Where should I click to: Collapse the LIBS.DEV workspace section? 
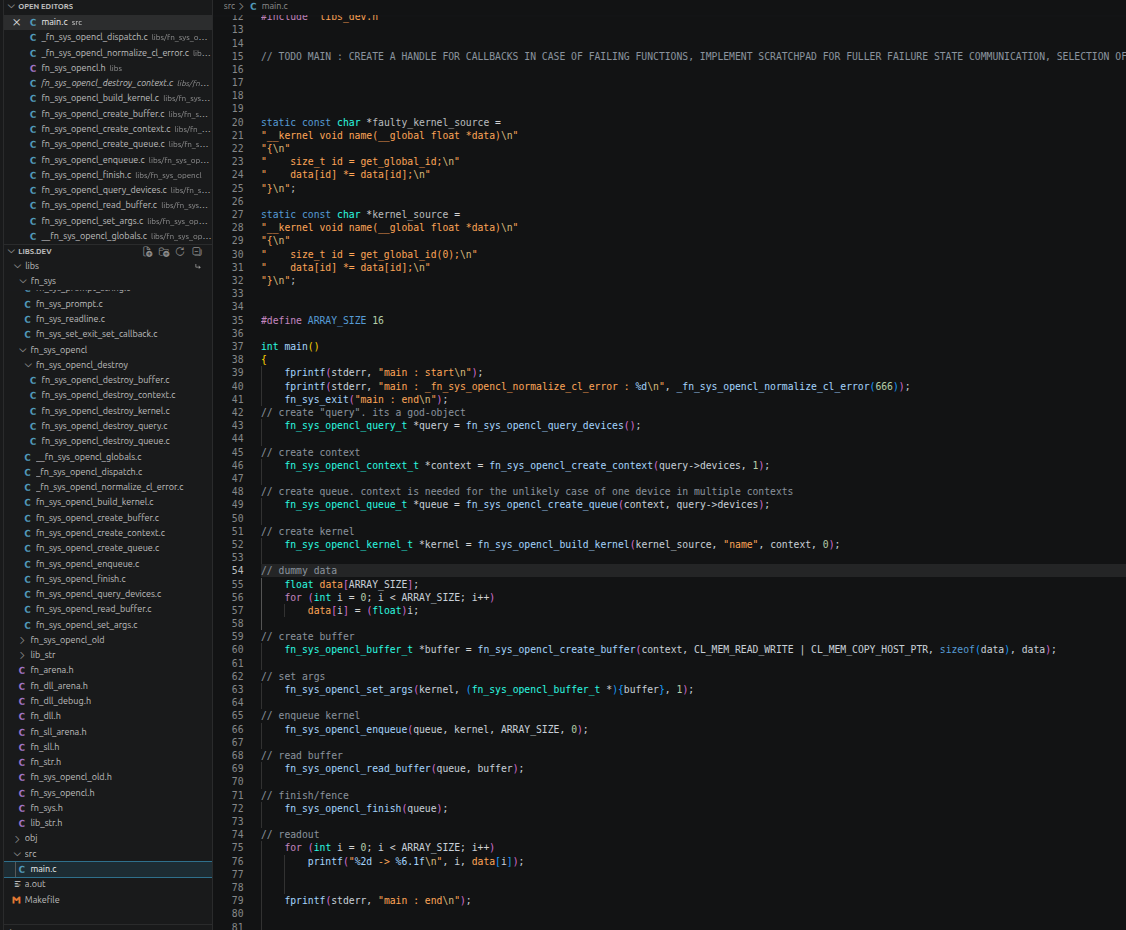11,251
